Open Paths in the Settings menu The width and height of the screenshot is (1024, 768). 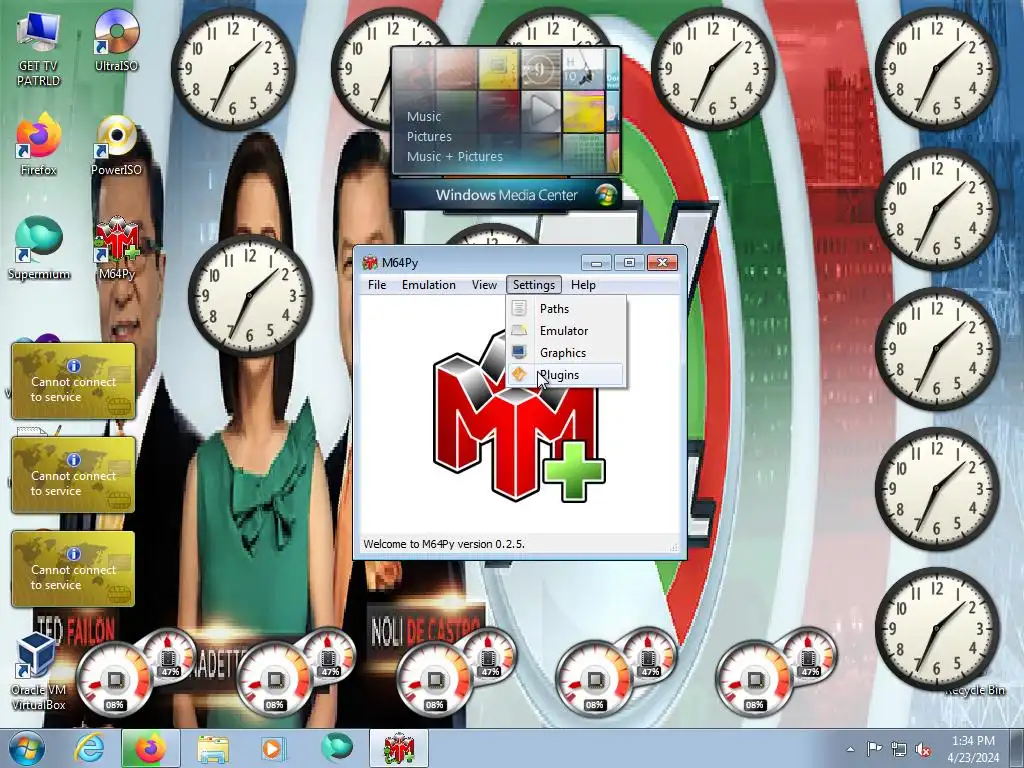pos(566,308)
